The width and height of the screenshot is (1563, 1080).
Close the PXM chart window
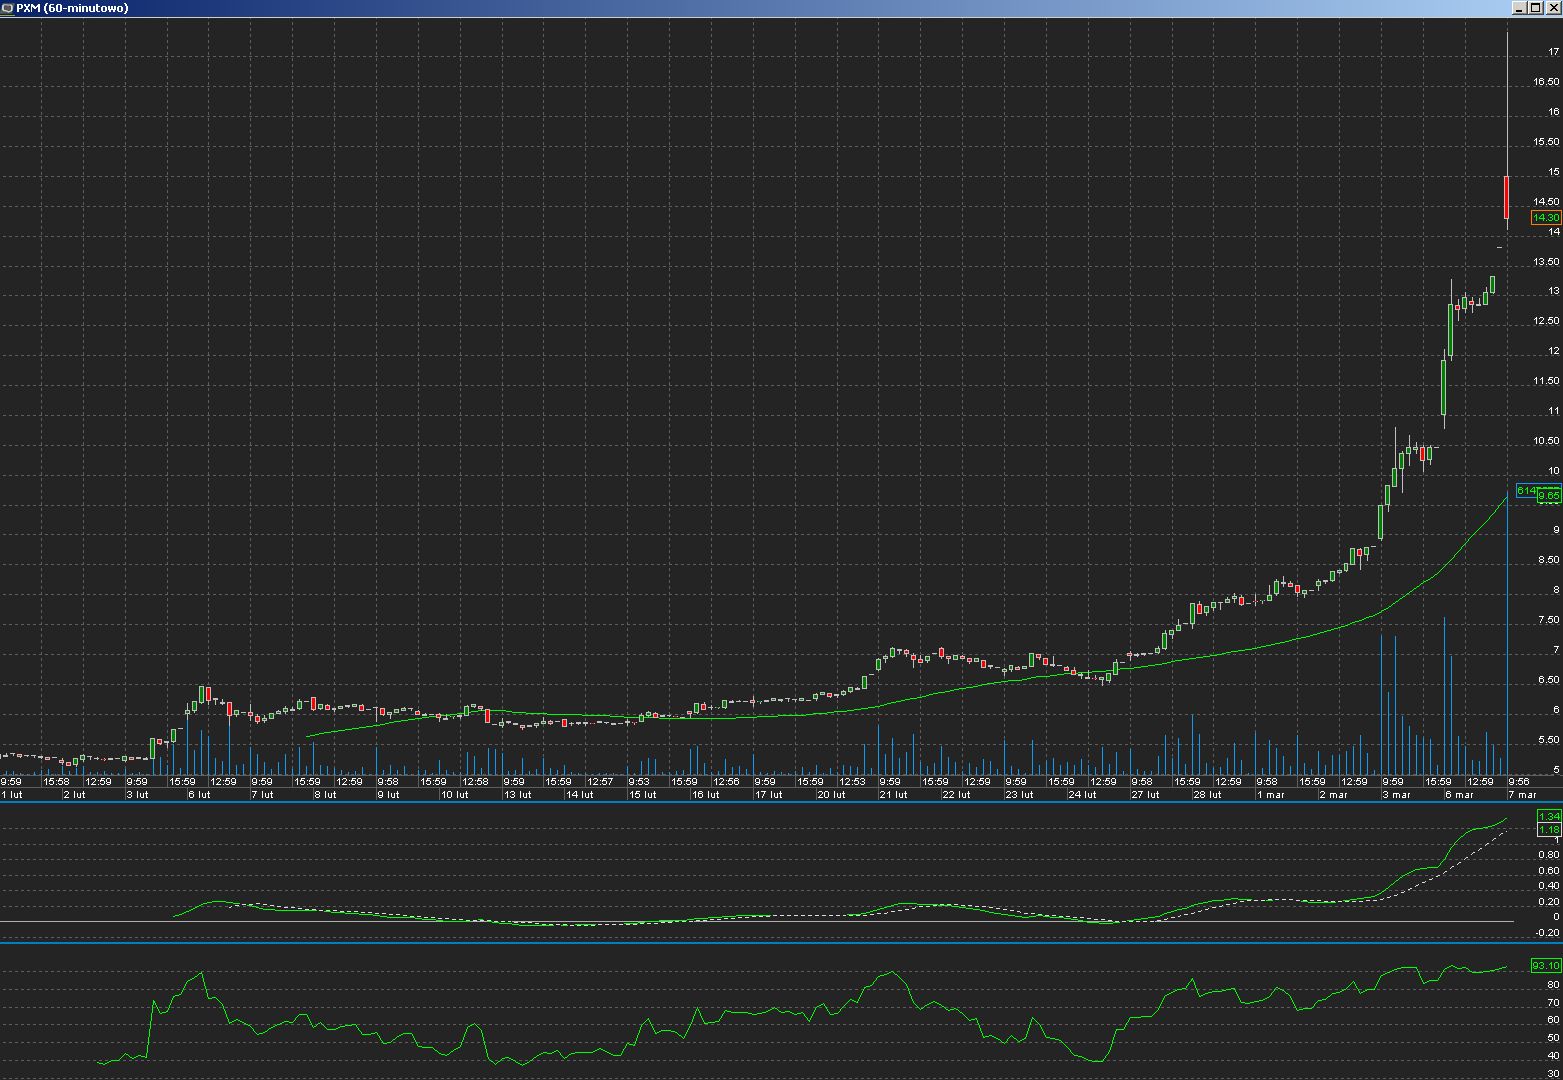click(1553, 8)
